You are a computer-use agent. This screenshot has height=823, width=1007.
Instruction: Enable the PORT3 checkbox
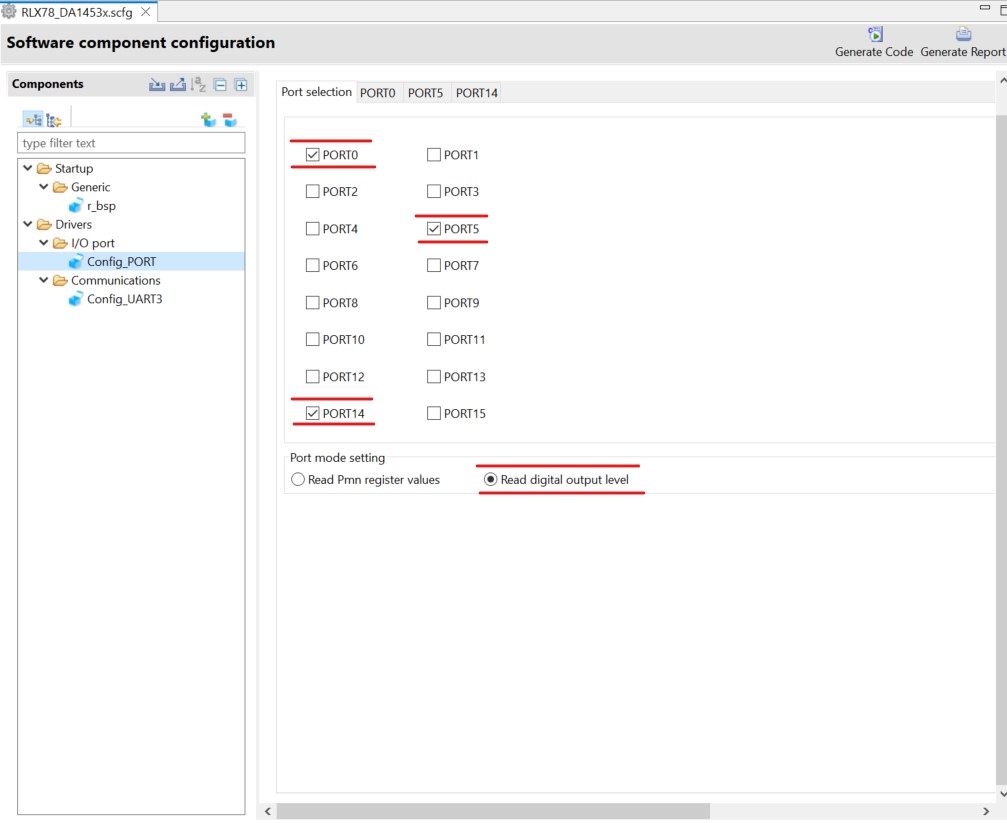(x=433, y=191)
